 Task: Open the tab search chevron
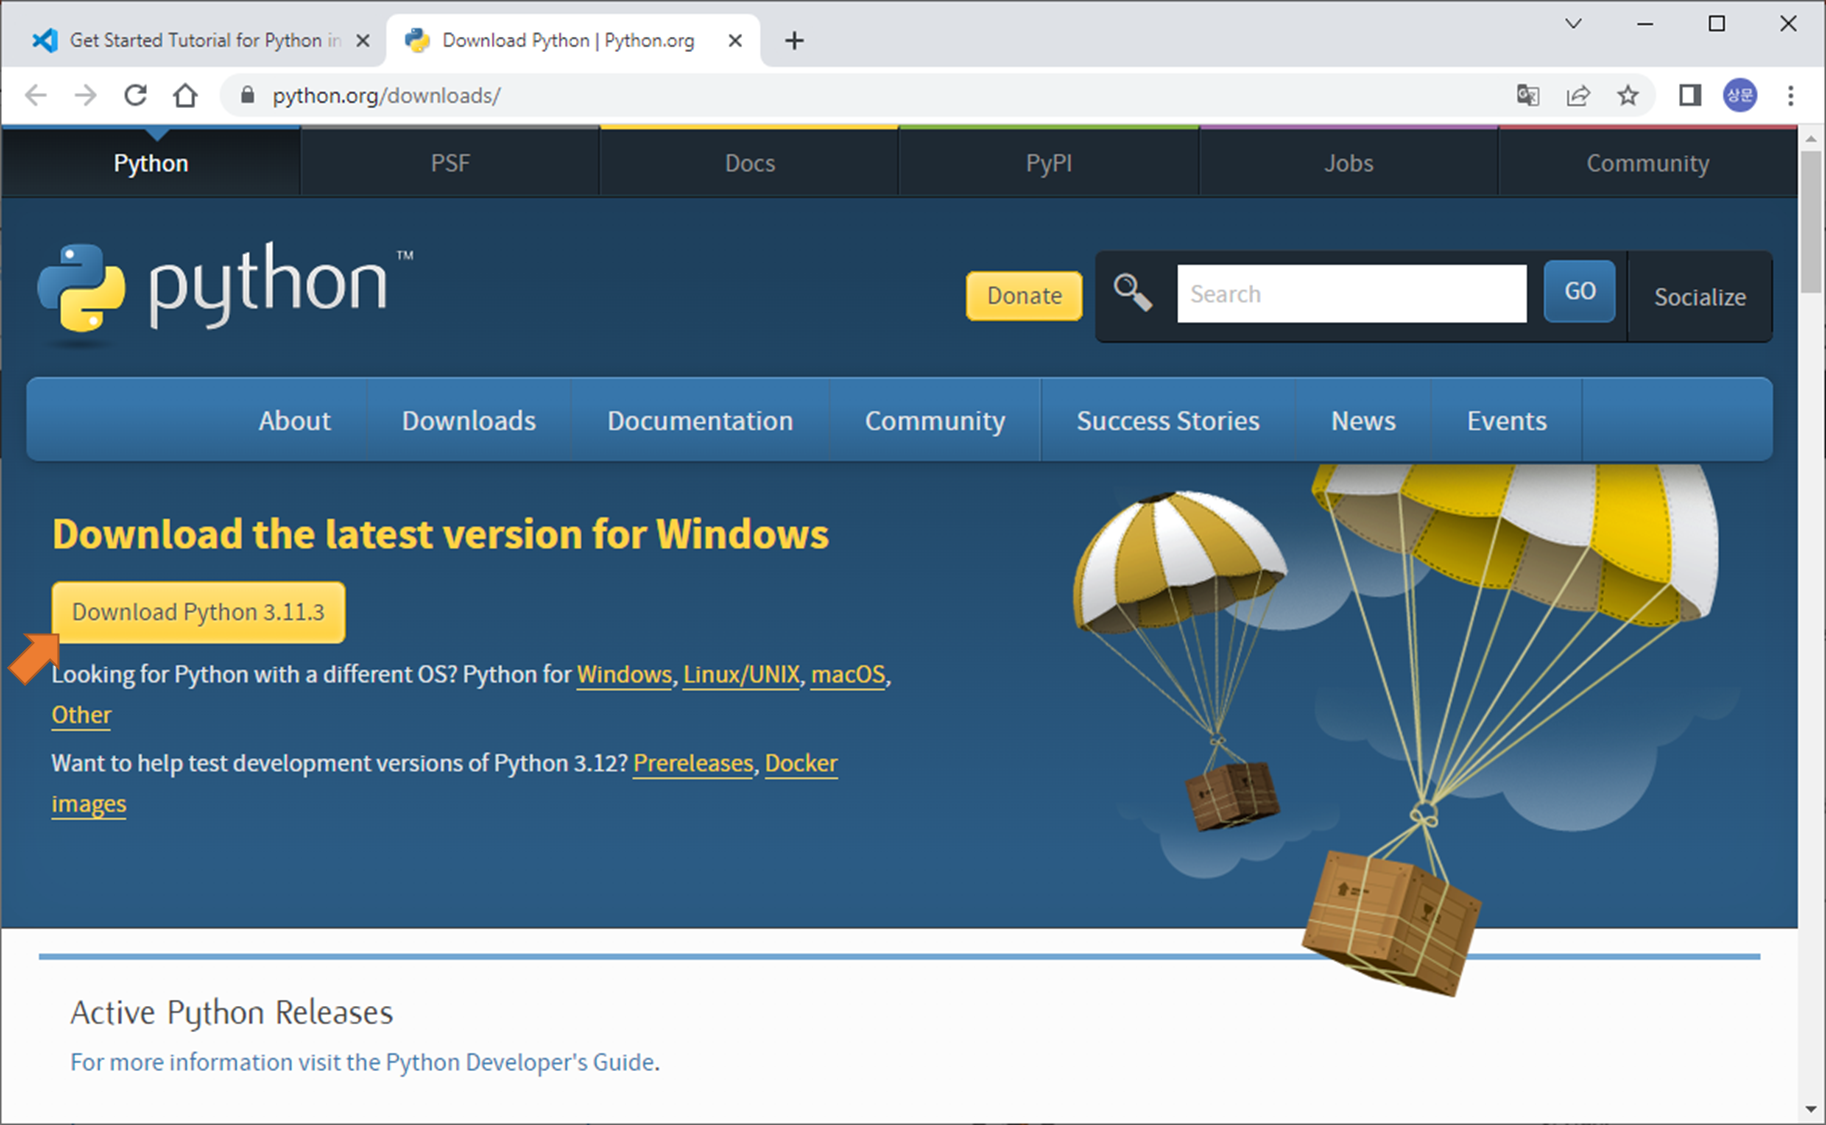pos(1573,24)
